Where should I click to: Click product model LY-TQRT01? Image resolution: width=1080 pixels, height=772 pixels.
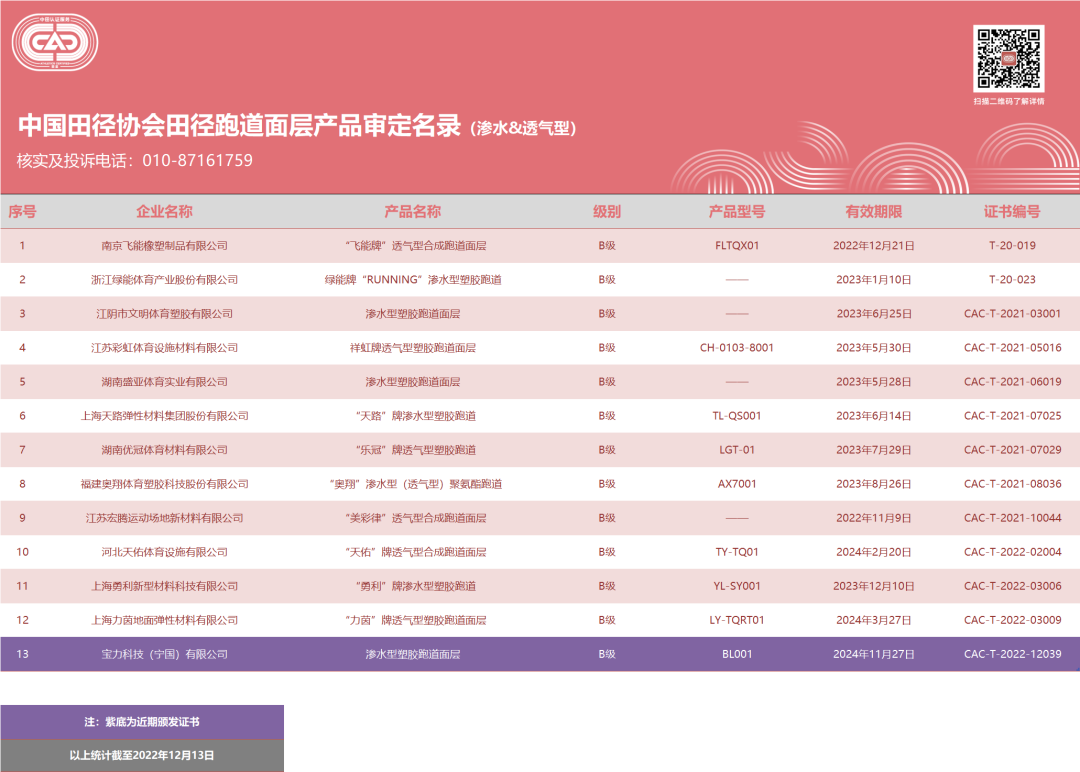pos(737,620)
